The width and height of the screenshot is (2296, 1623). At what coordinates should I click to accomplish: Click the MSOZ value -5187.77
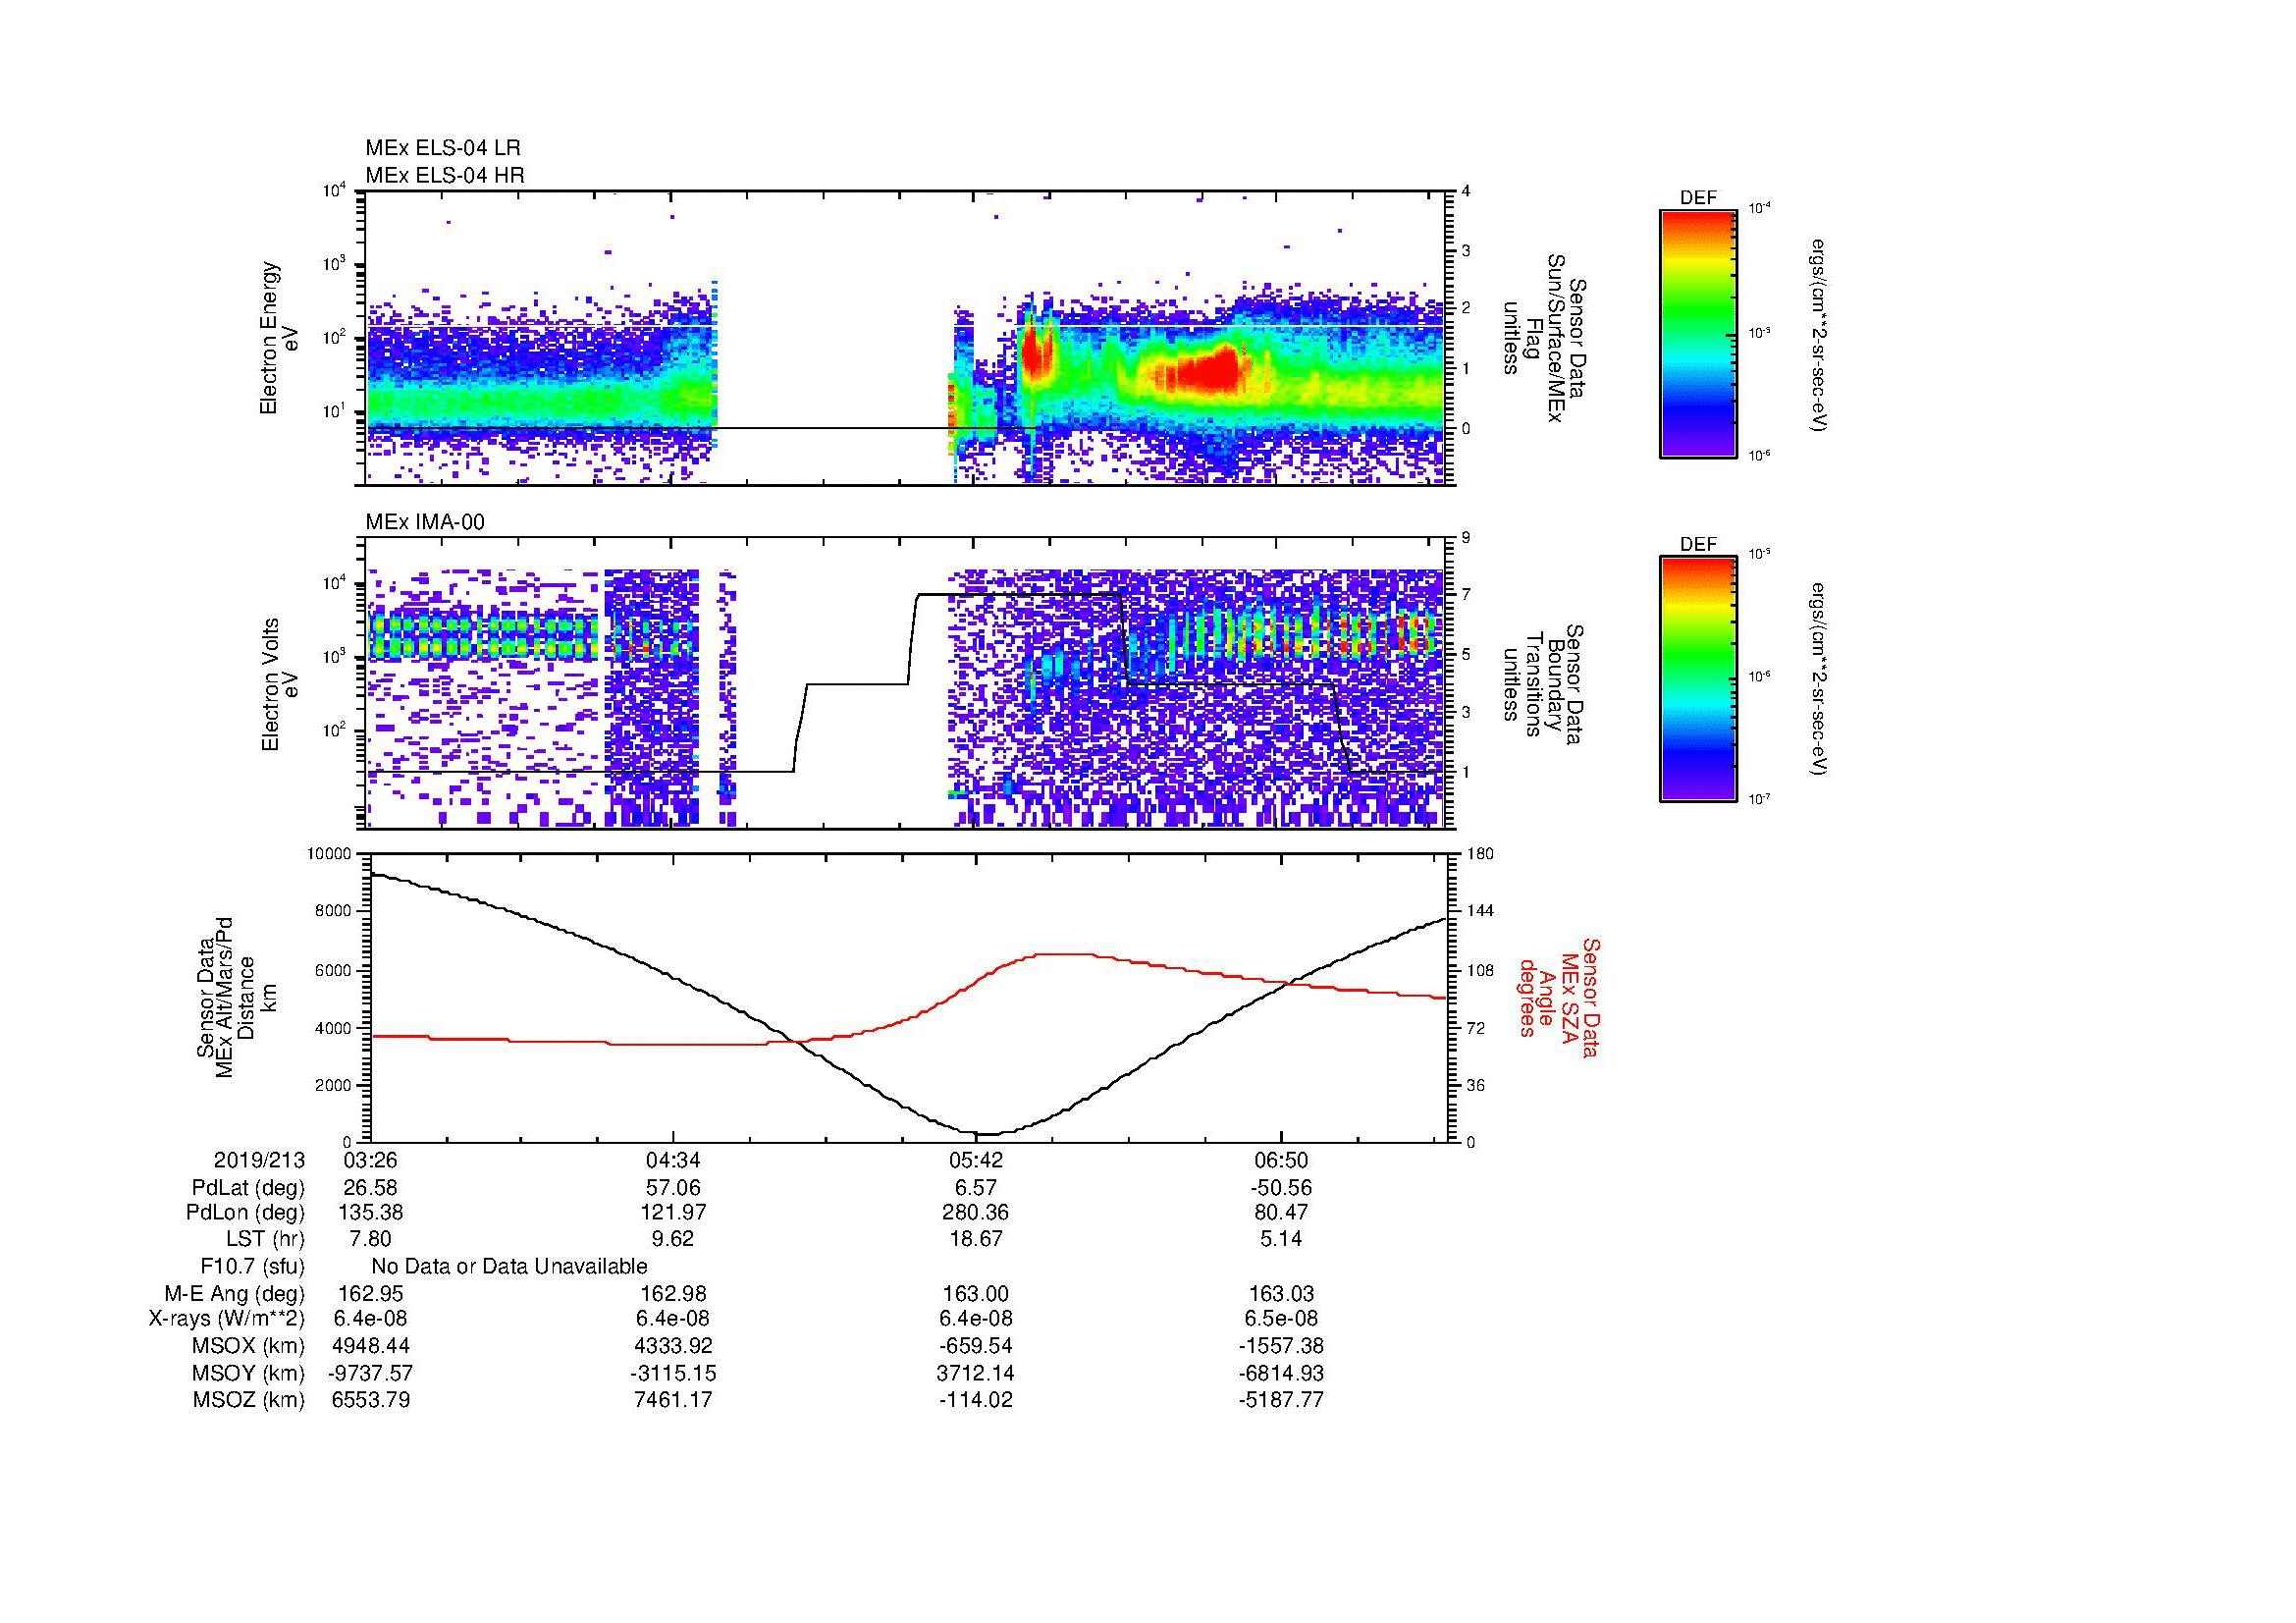coord(1281,1401)
